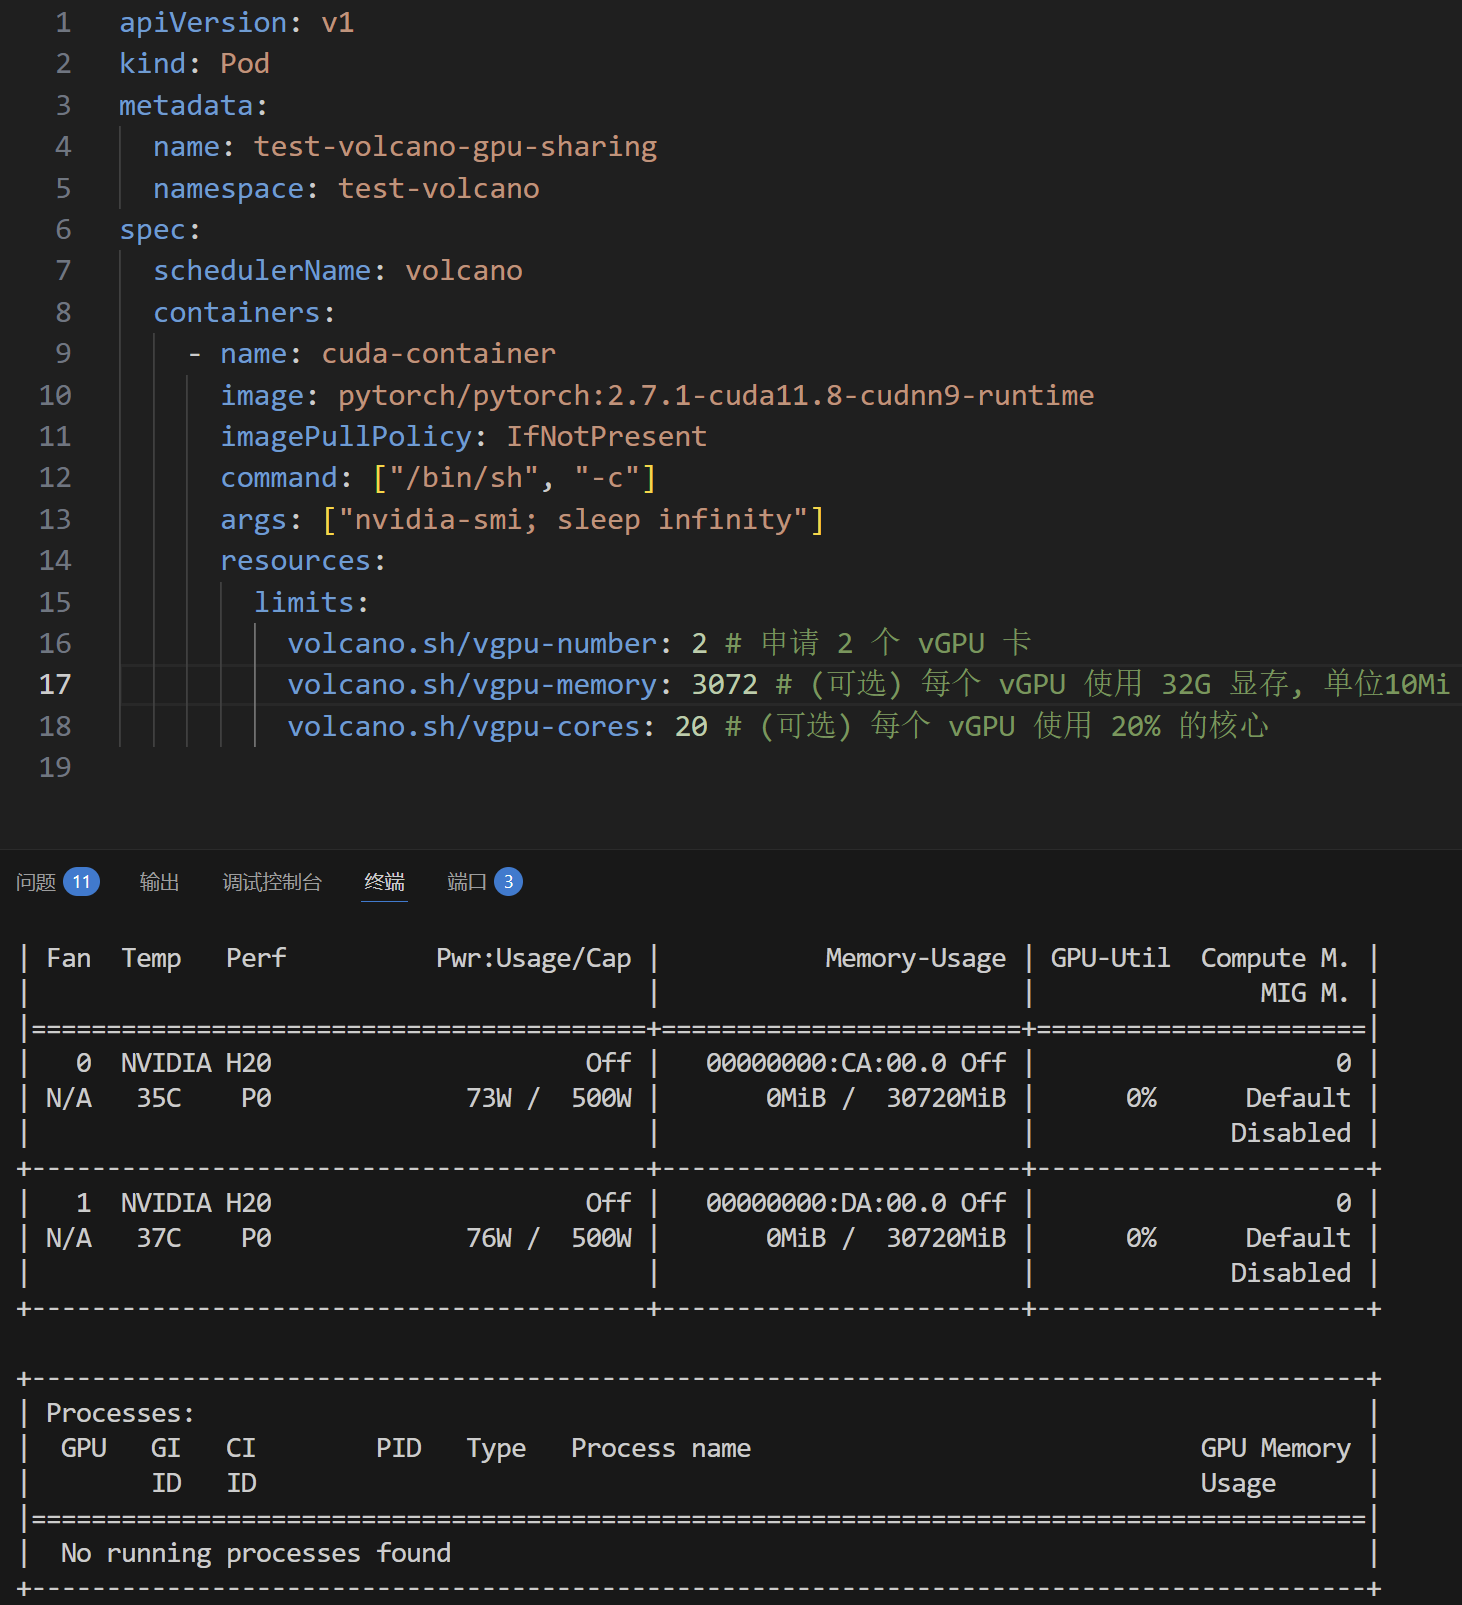This screenshot has width=1462, height=1605.
Task: Place cursor on the imagePullPolicy value IfNotPresent
Action: coord(606,437)
